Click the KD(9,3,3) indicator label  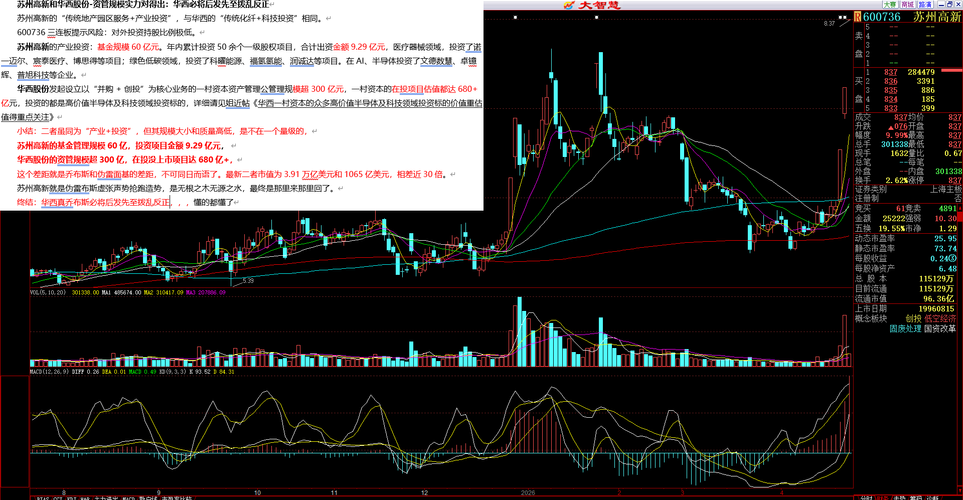[172, 372]
